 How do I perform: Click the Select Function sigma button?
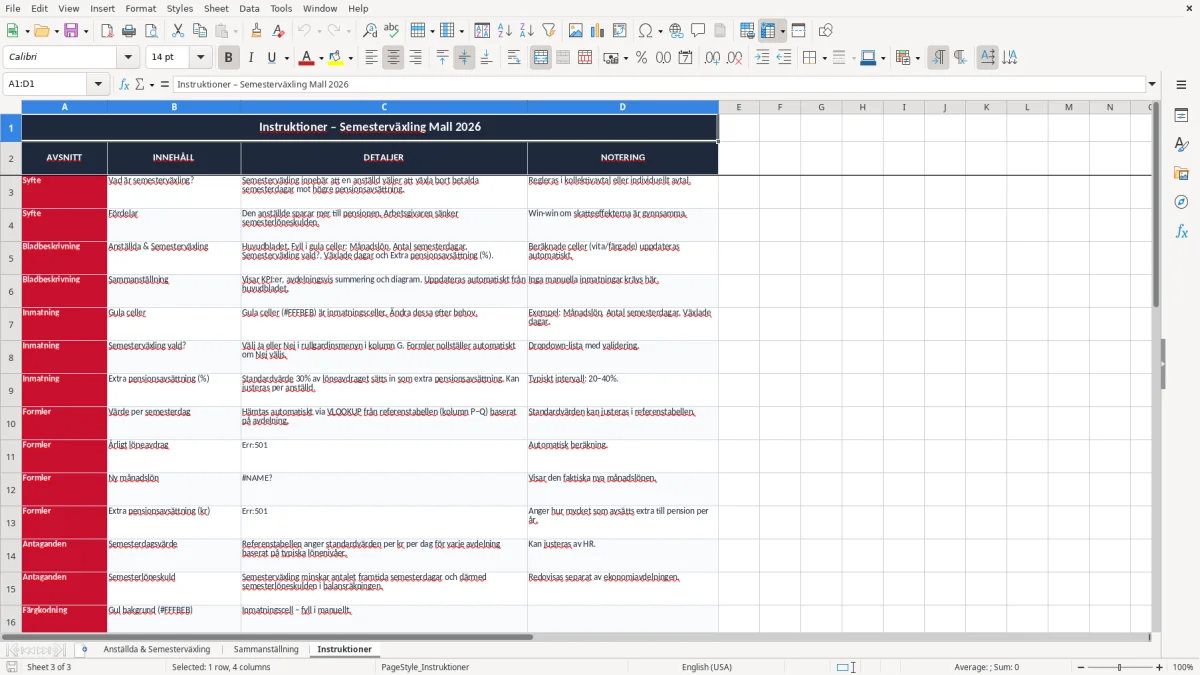click(139, 84)
